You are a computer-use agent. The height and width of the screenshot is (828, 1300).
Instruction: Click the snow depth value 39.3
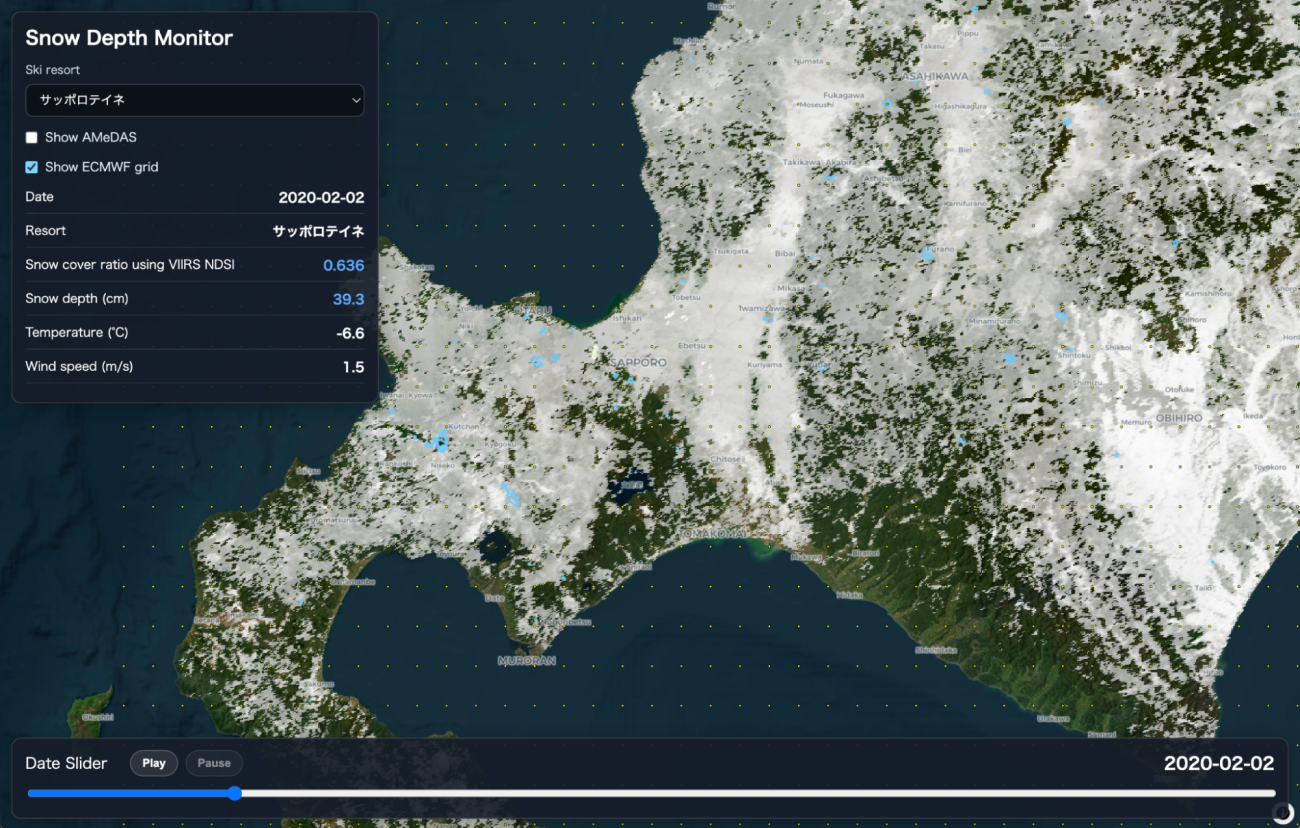click(x=348, y=298)
